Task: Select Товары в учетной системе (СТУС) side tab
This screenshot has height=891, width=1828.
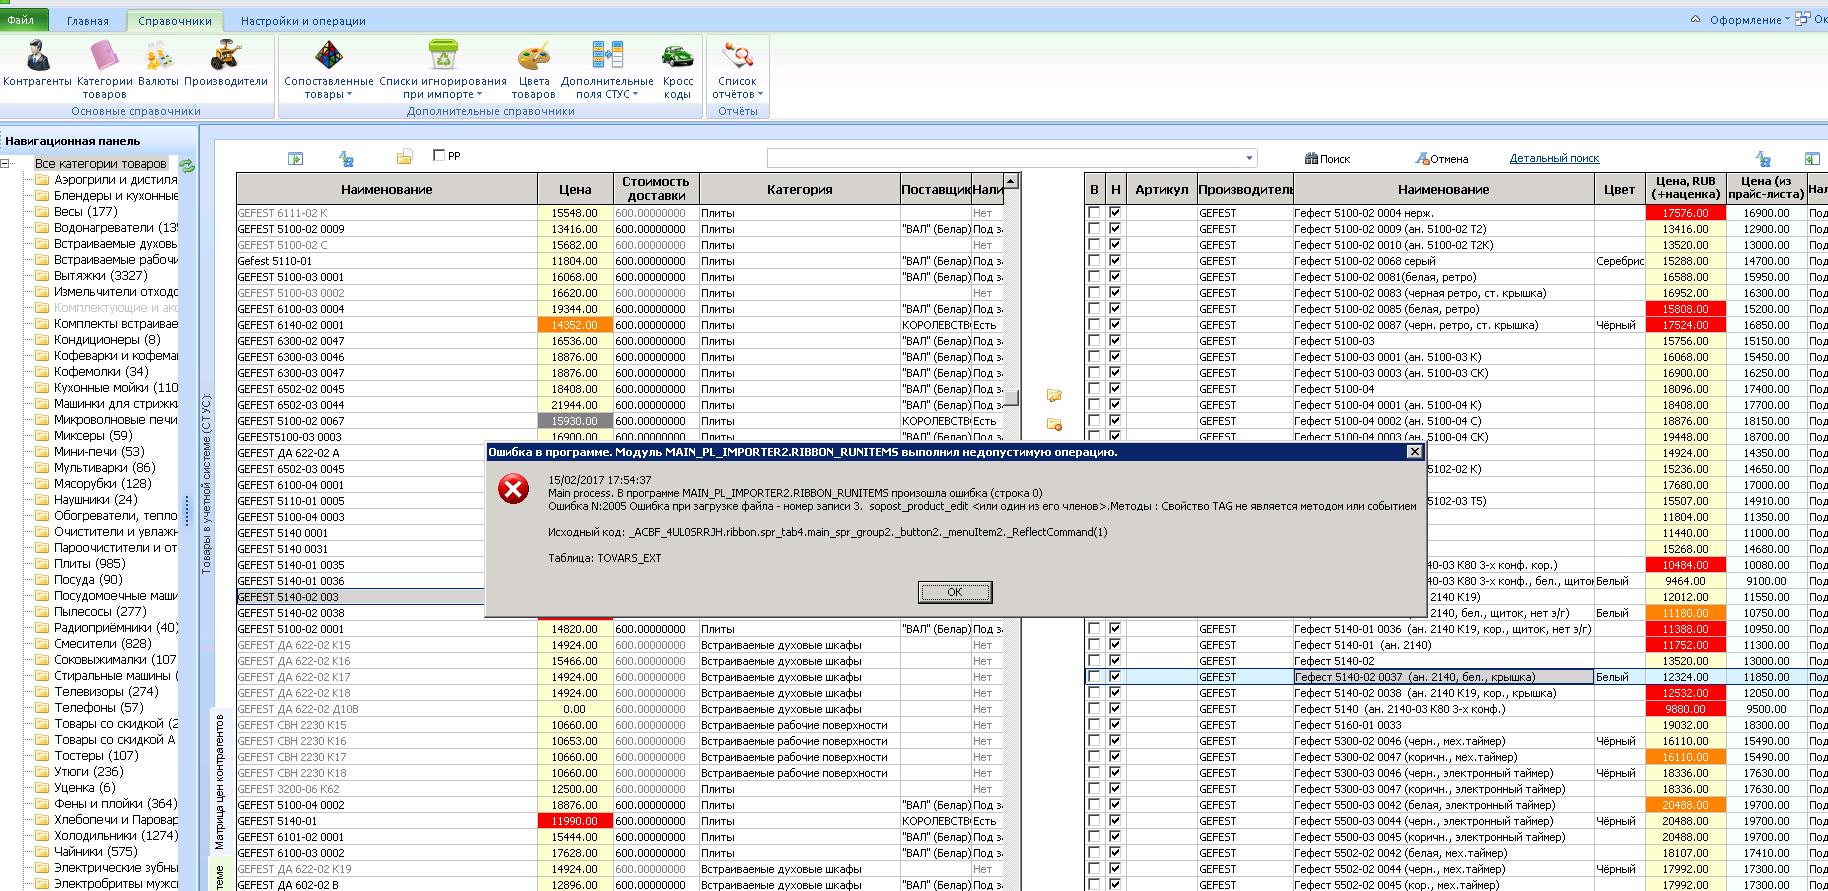Action: coord(207,485)
